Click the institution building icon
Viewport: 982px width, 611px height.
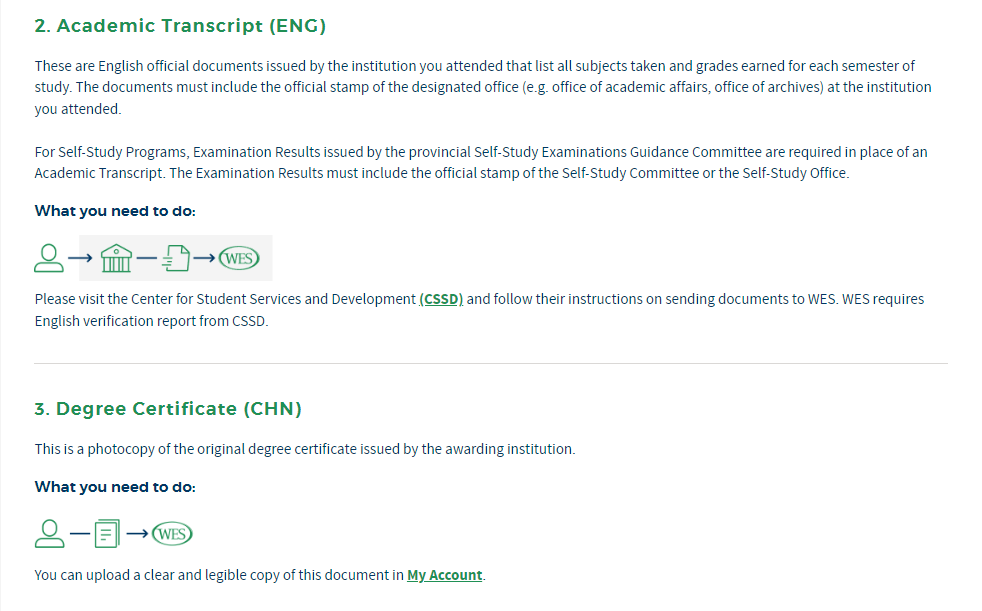116,258
